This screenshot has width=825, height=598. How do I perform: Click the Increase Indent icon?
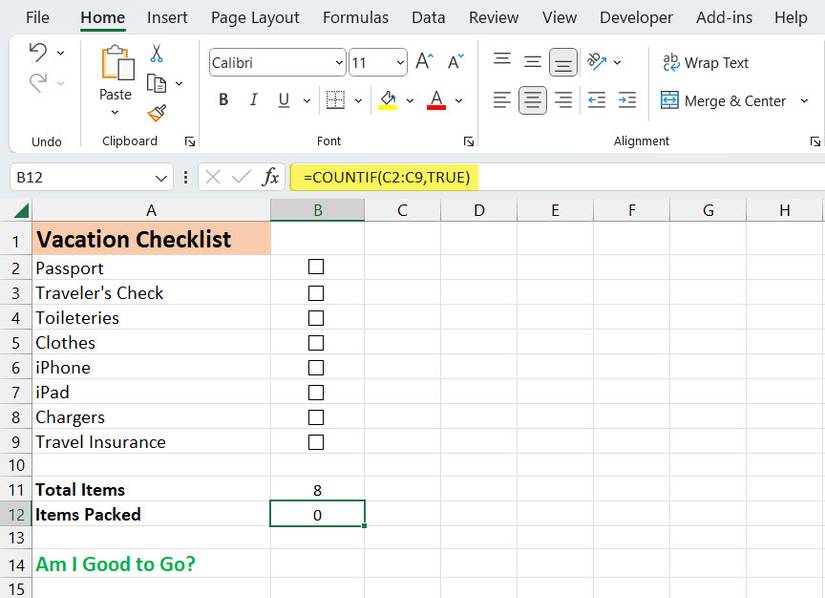[x=627, y=100]
